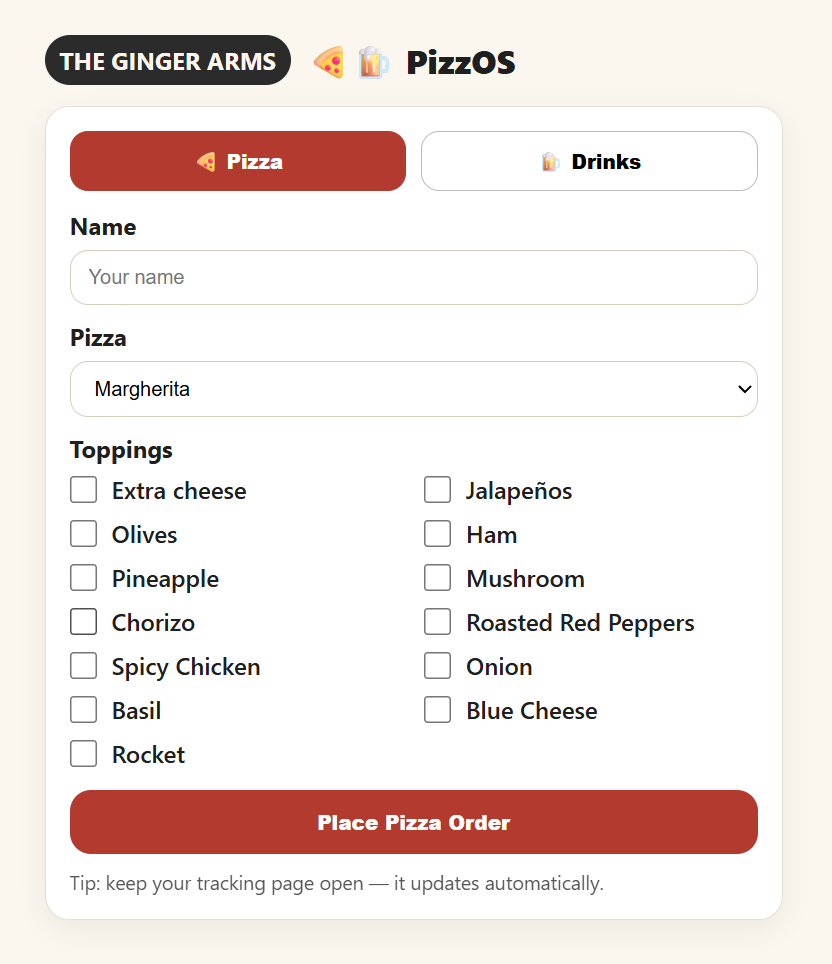Switch to the Drinks tab
The image size is (832, 964).
pos(589,161)
